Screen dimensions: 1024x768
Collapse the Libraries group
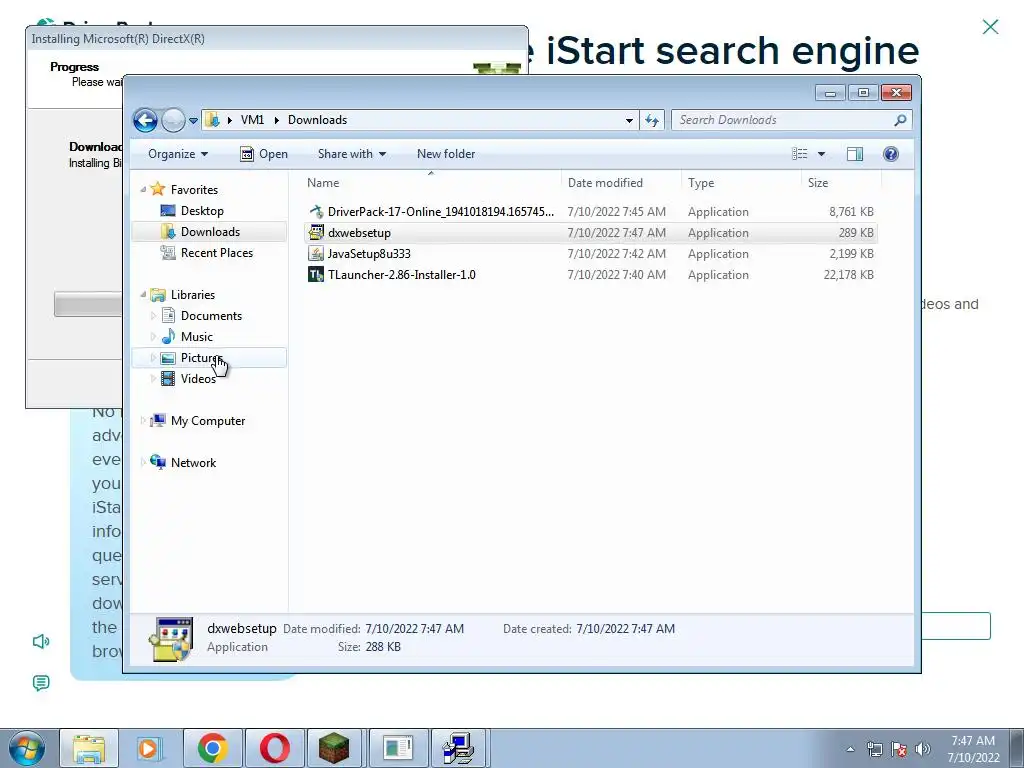click(143, 295)
